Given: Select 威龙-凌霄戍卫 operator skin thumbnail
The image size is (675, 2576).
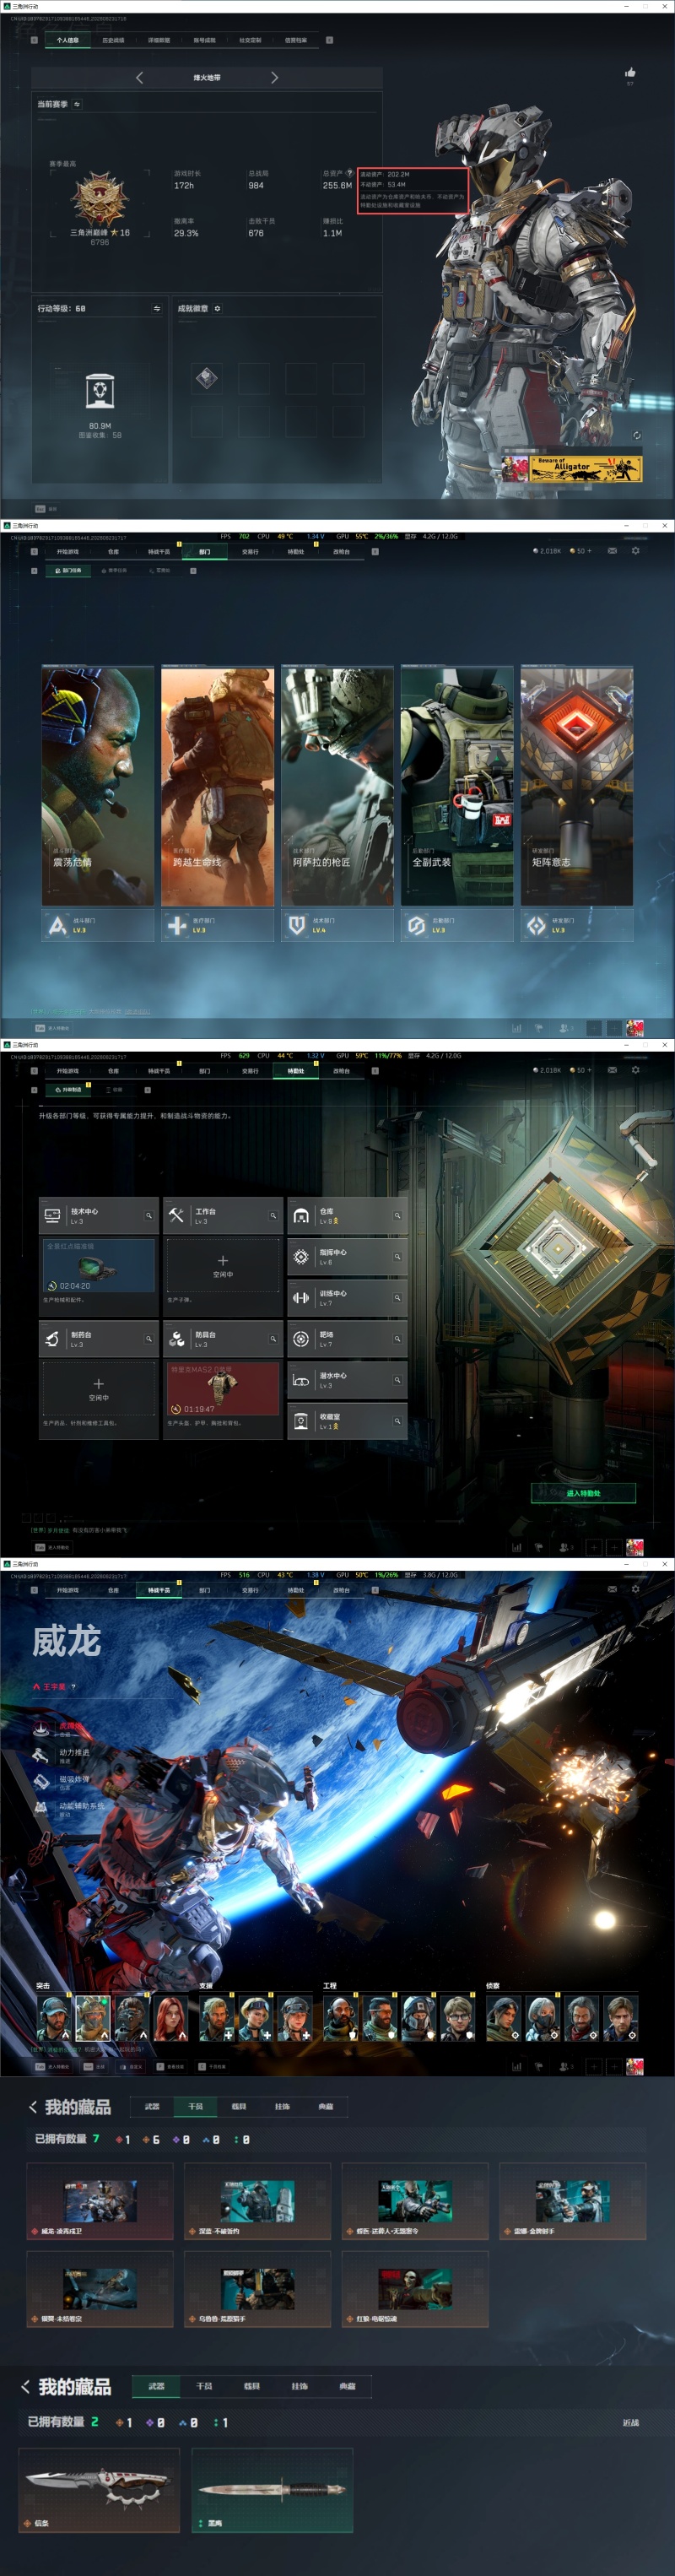Looking at the screenshot, I should [100, 2201].
